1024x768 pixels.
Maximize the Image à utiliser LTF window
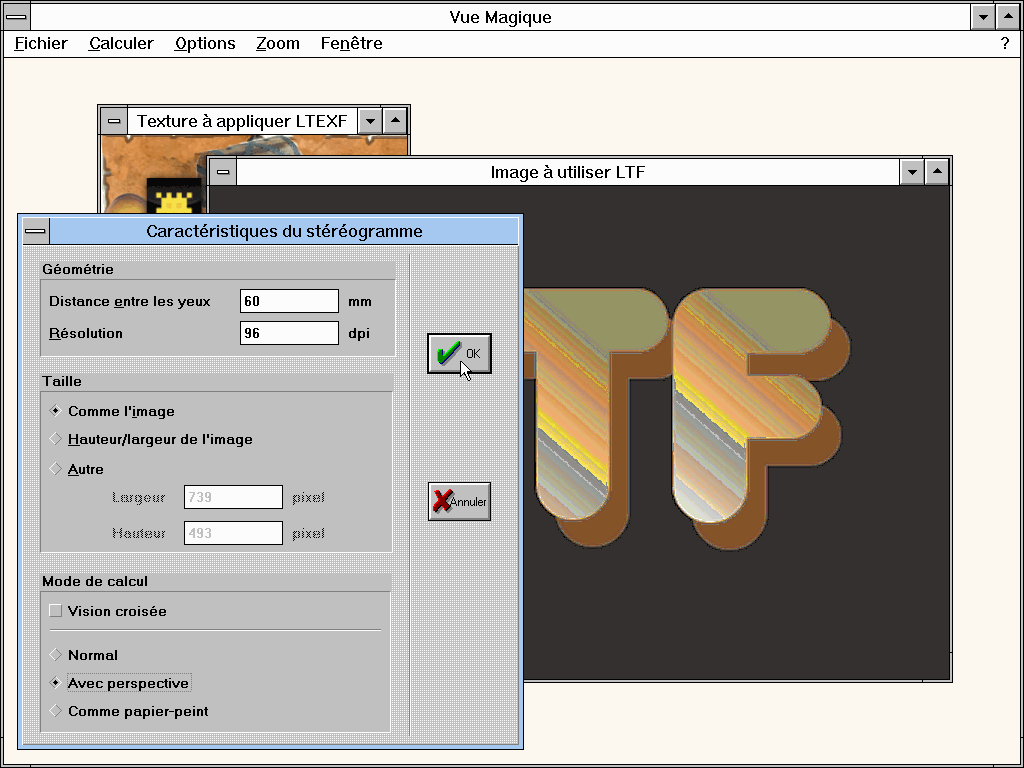coord(936,172)
